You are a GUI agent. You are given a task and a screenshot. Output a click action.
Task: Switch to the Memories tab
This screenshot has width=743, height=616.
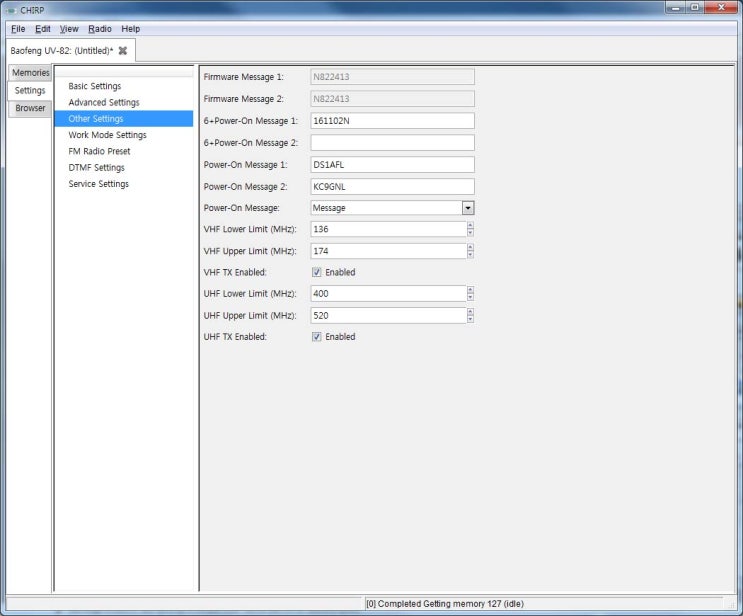tap(30, 72)
